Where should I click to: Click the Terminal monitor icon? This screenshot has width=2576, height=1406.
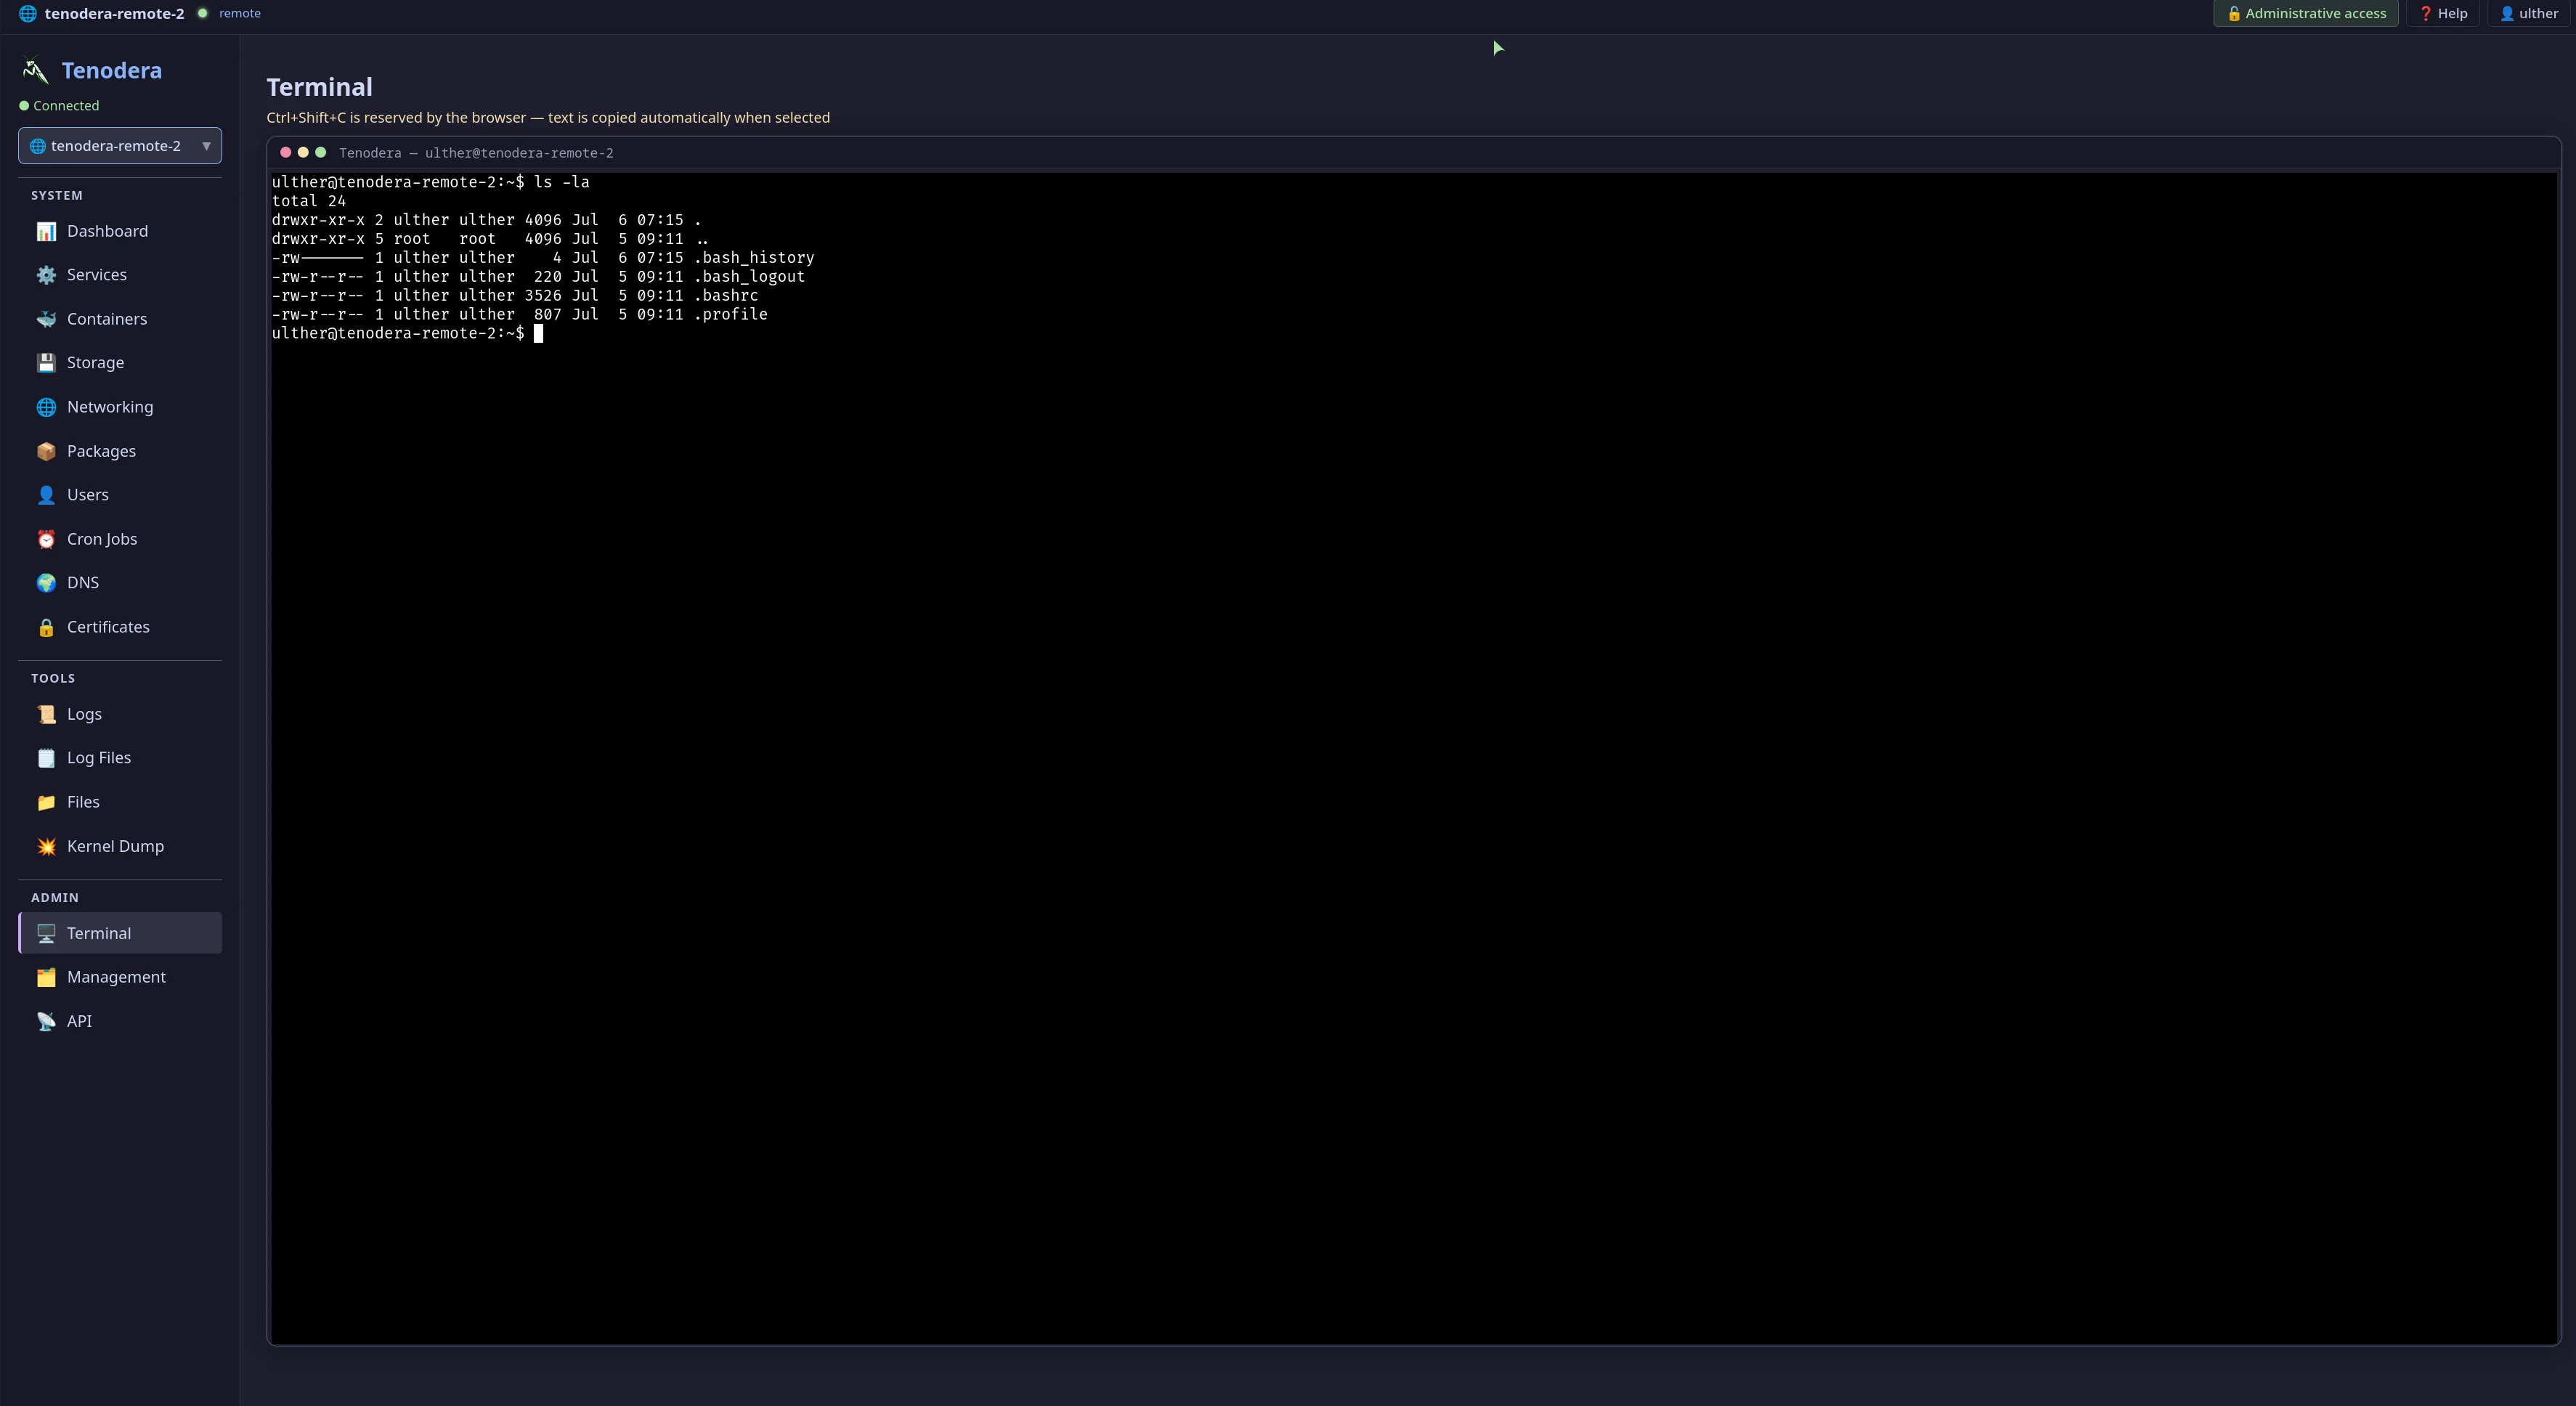coord(46,933)
